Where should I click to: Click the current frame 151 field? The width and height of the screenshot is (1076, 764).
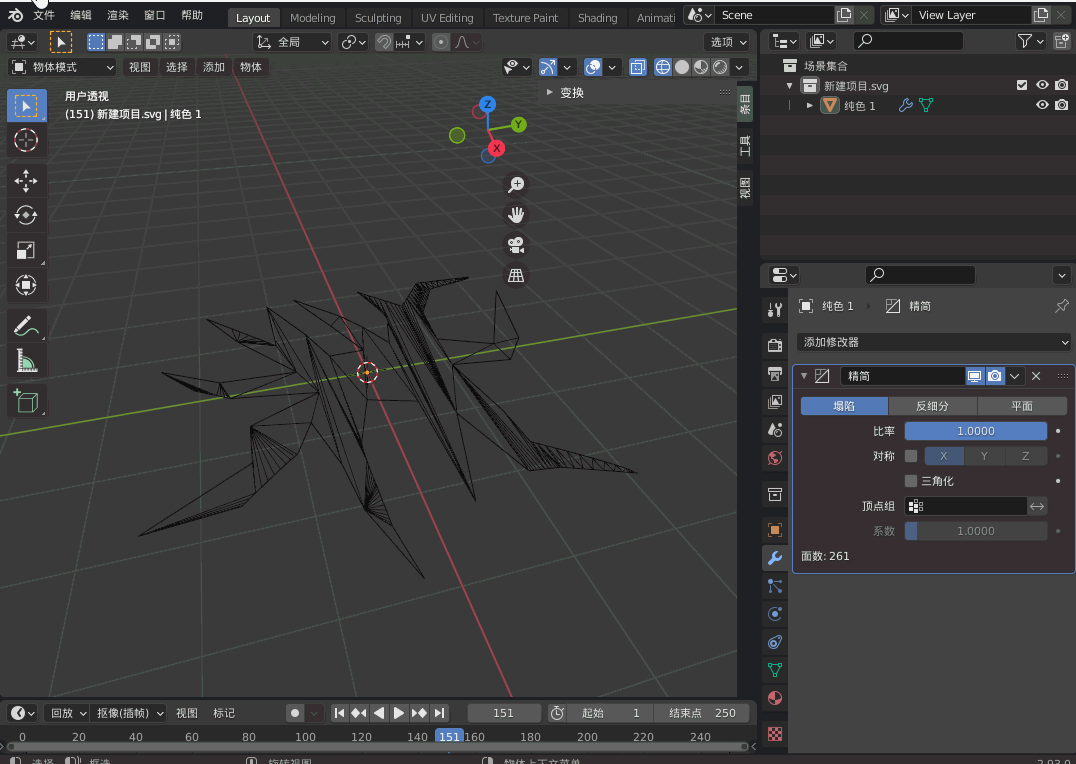(x=503, y=713)
